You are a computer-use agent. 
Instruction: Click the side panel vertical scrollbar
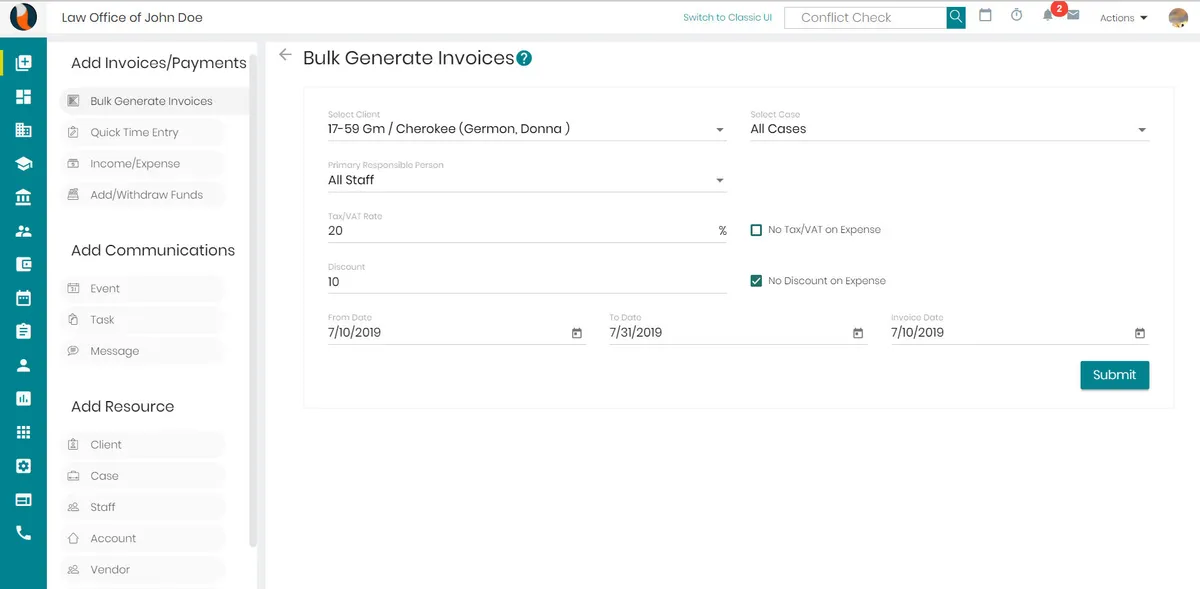[x=253, y=300]
